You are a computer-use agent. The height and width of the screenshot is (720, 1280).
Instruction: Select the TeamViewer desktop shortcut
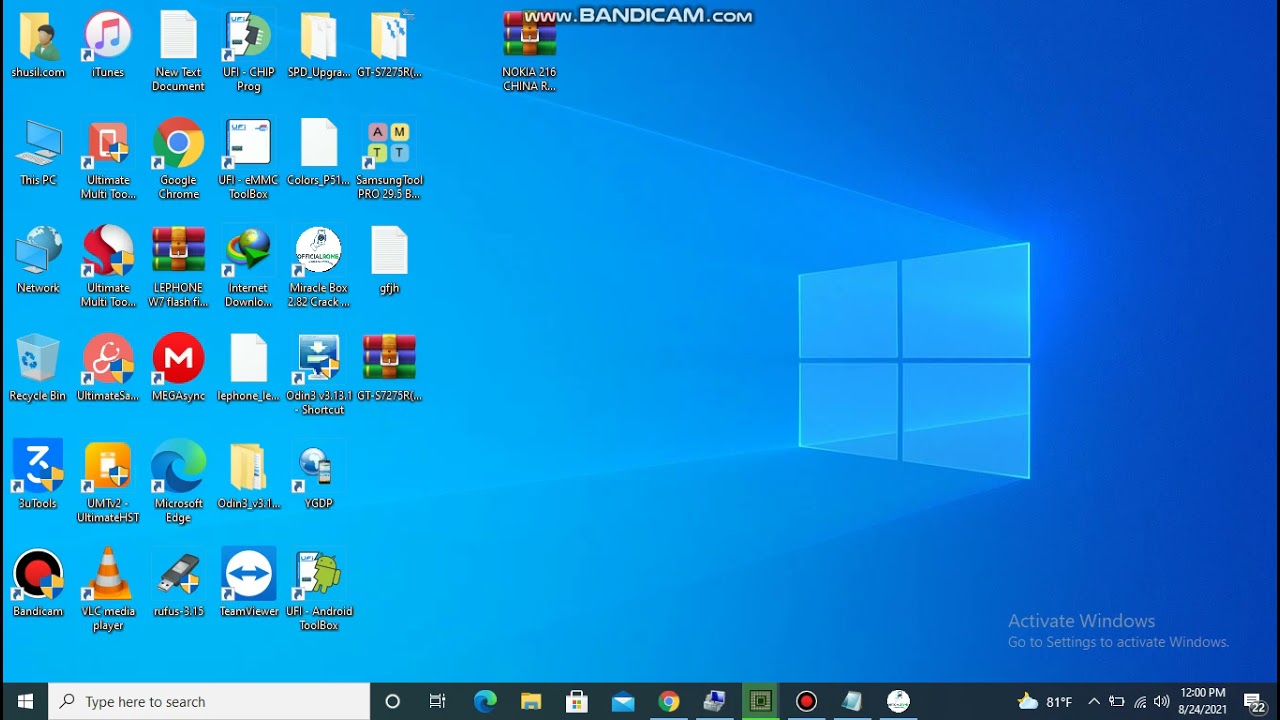[248, 585]
